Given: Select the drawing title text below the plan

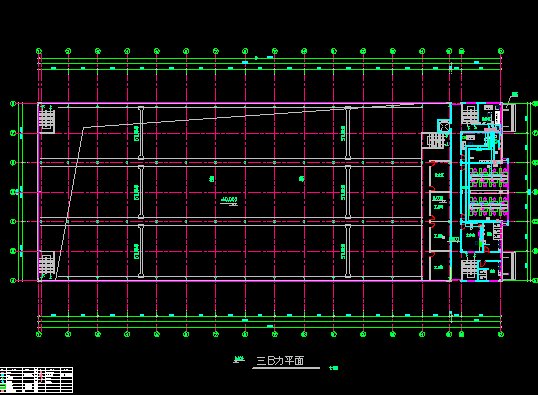Looking at the screenshot, I should (x=280, y=361).
